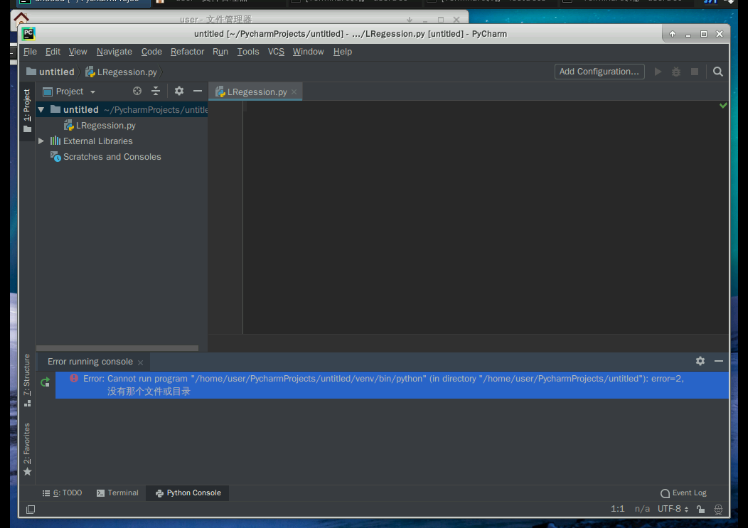Toggle the 1: Project side tool window

[27, 111]
